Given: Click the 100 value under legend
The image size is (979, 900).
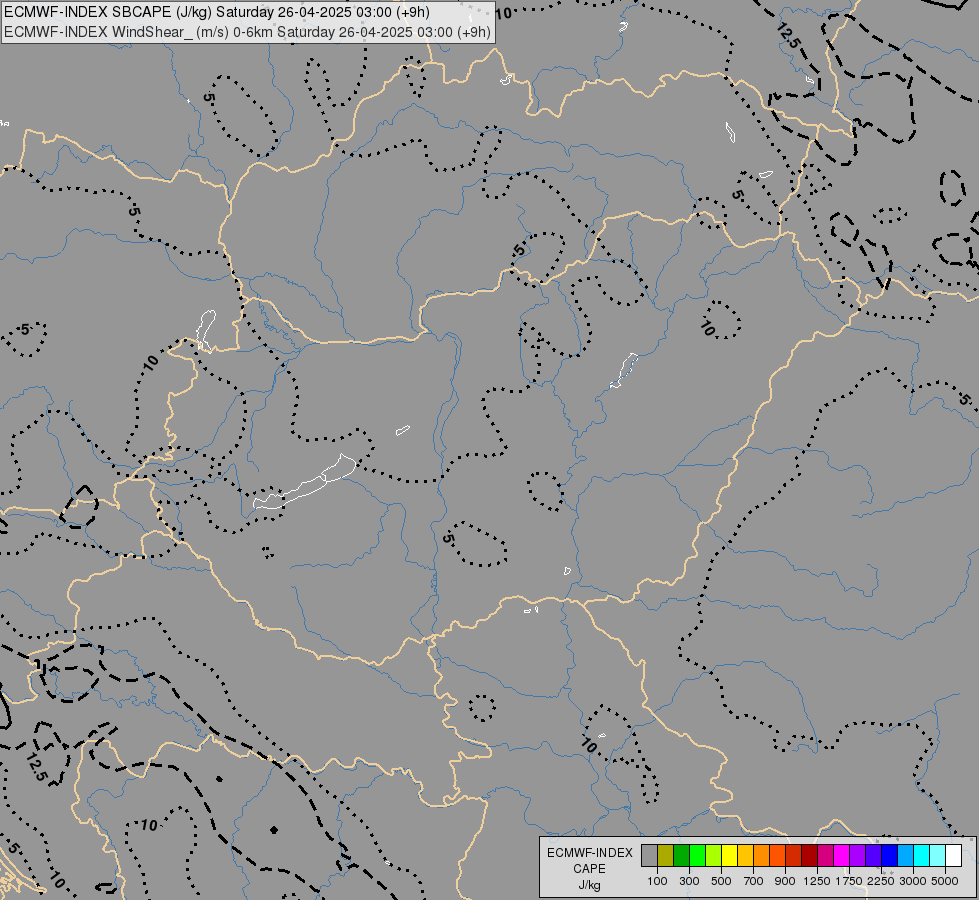Looking at the screenshot, I should pos(657,881).
